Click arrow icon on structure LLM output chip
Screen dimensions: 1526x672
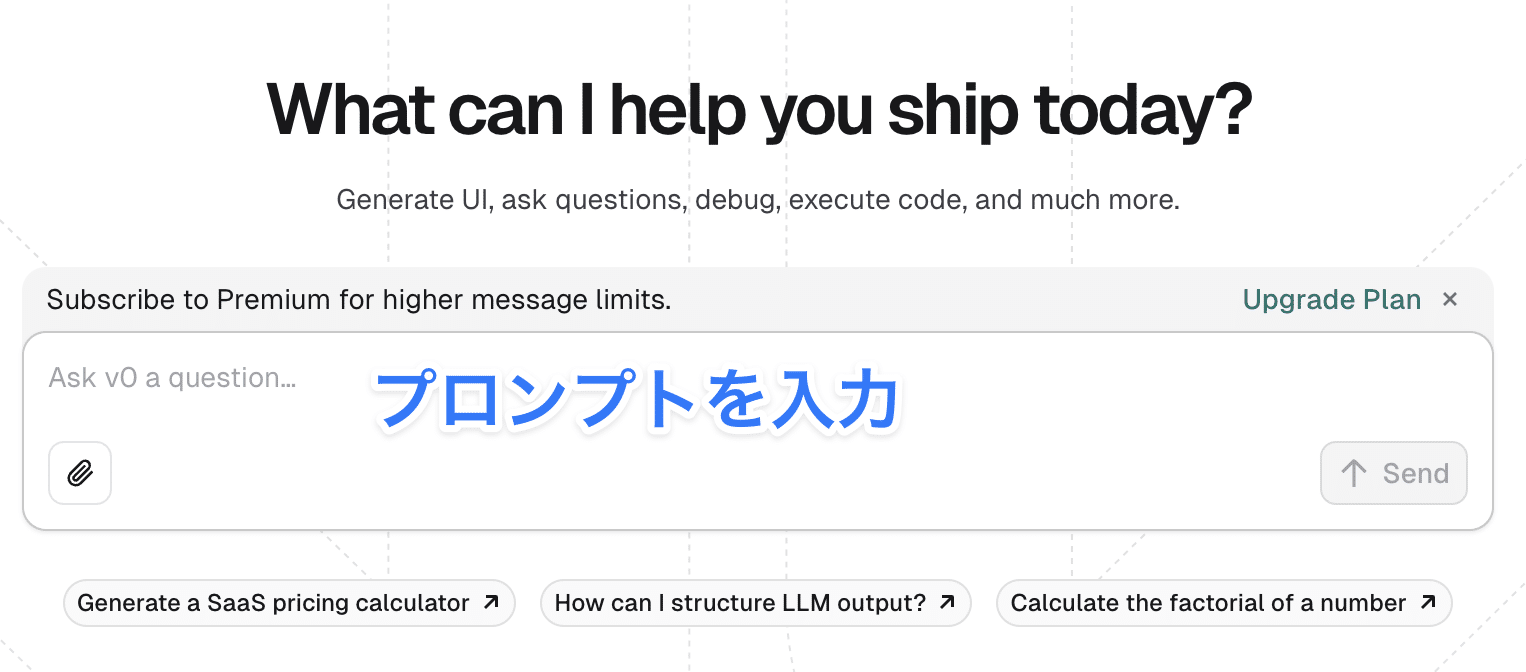point(948,603)
